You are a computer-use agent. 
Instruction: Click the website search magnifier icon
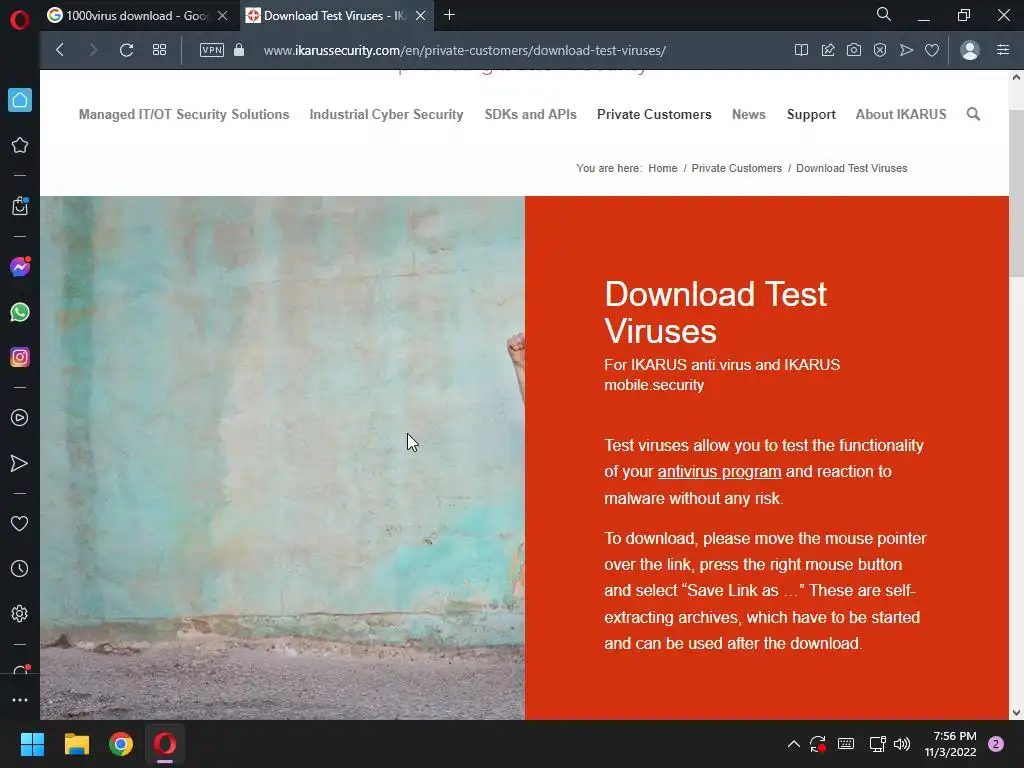click(973, 114)
